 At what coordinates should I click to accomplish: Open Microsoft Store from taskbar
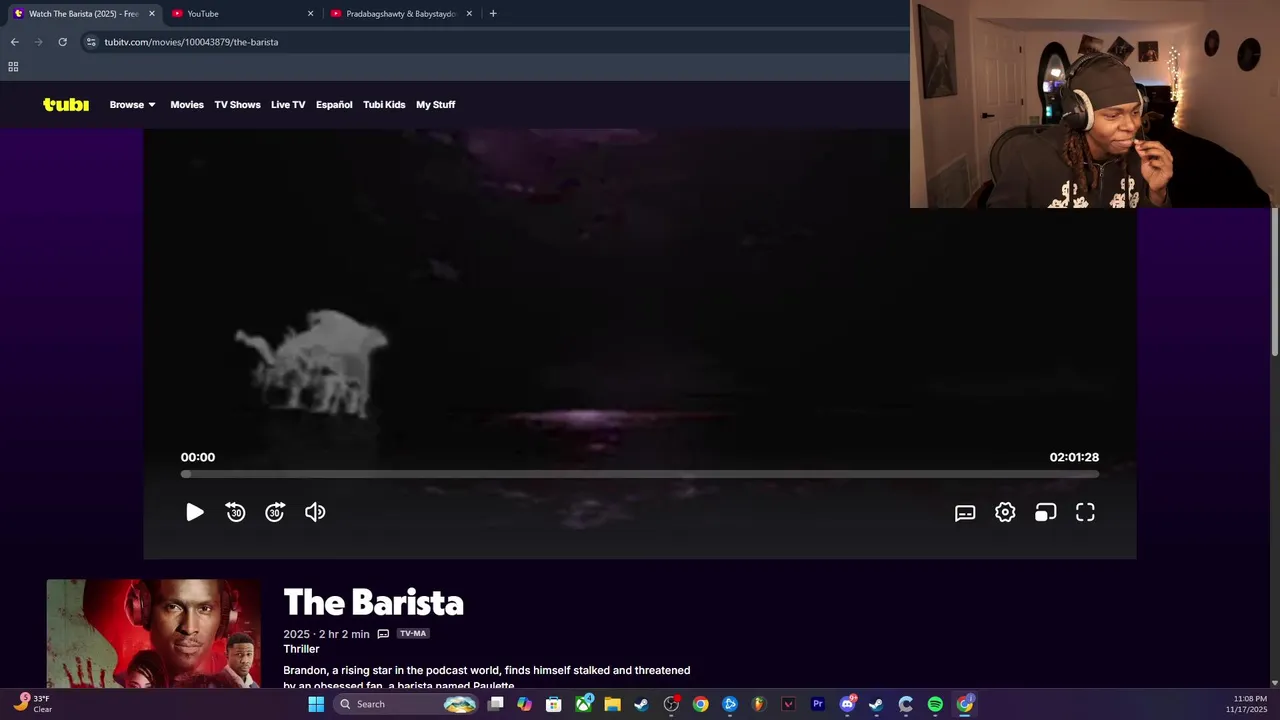tap(554, 704)
